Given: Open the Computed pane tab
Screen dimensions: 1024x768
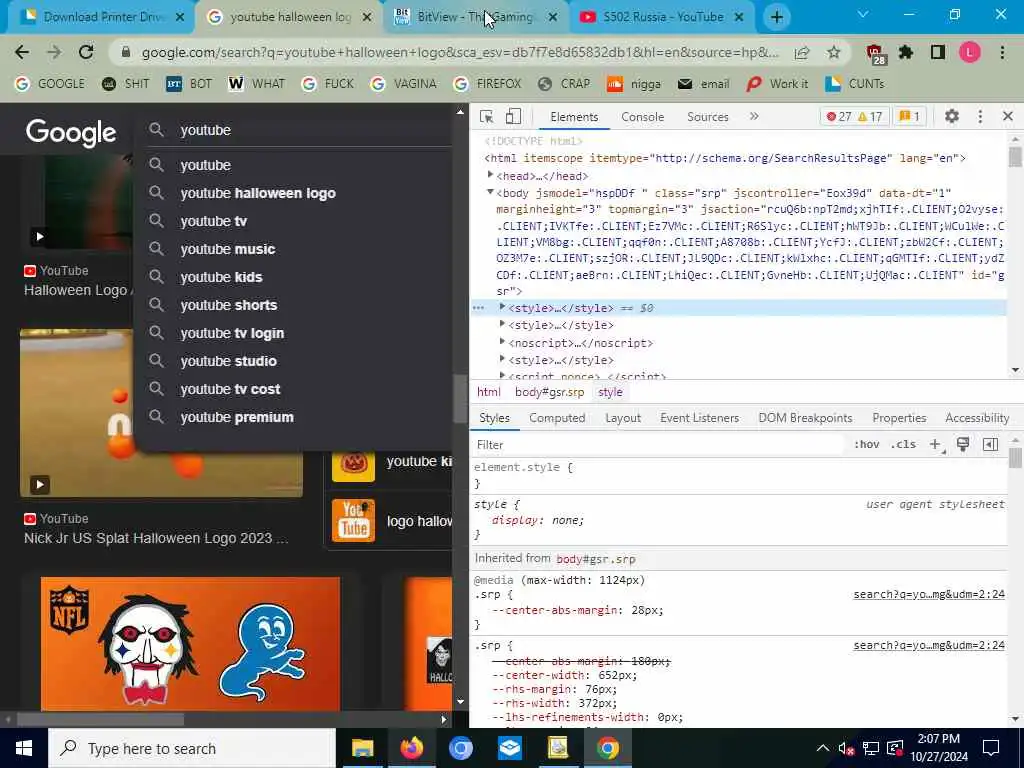Looking at the screenshot, I should [556, 418].
